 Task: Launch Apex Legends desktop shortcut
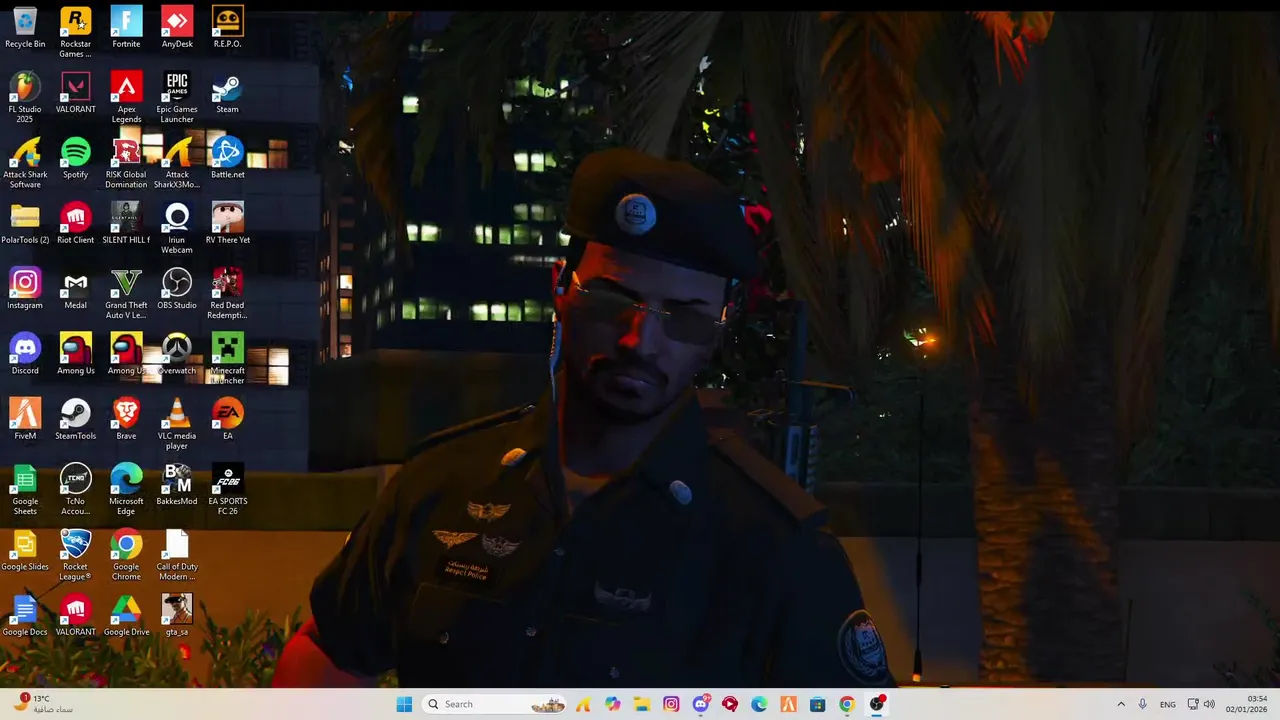click(x=126, y=98)
